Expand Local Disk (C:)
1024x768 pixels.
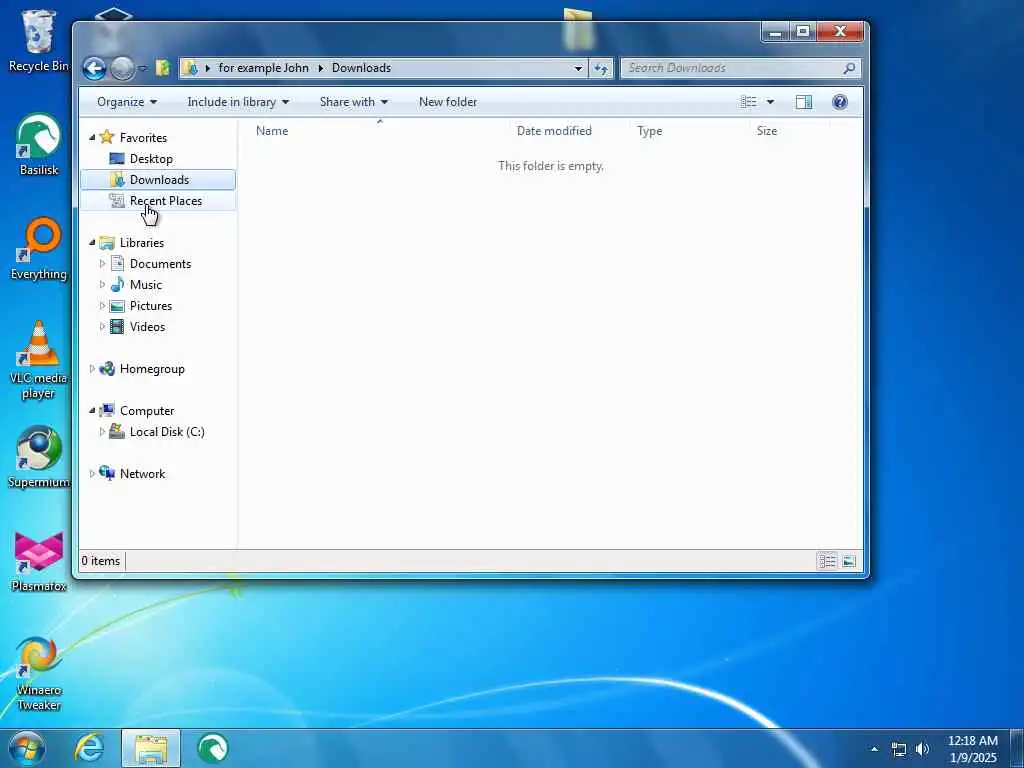click(x=102, y=432)
